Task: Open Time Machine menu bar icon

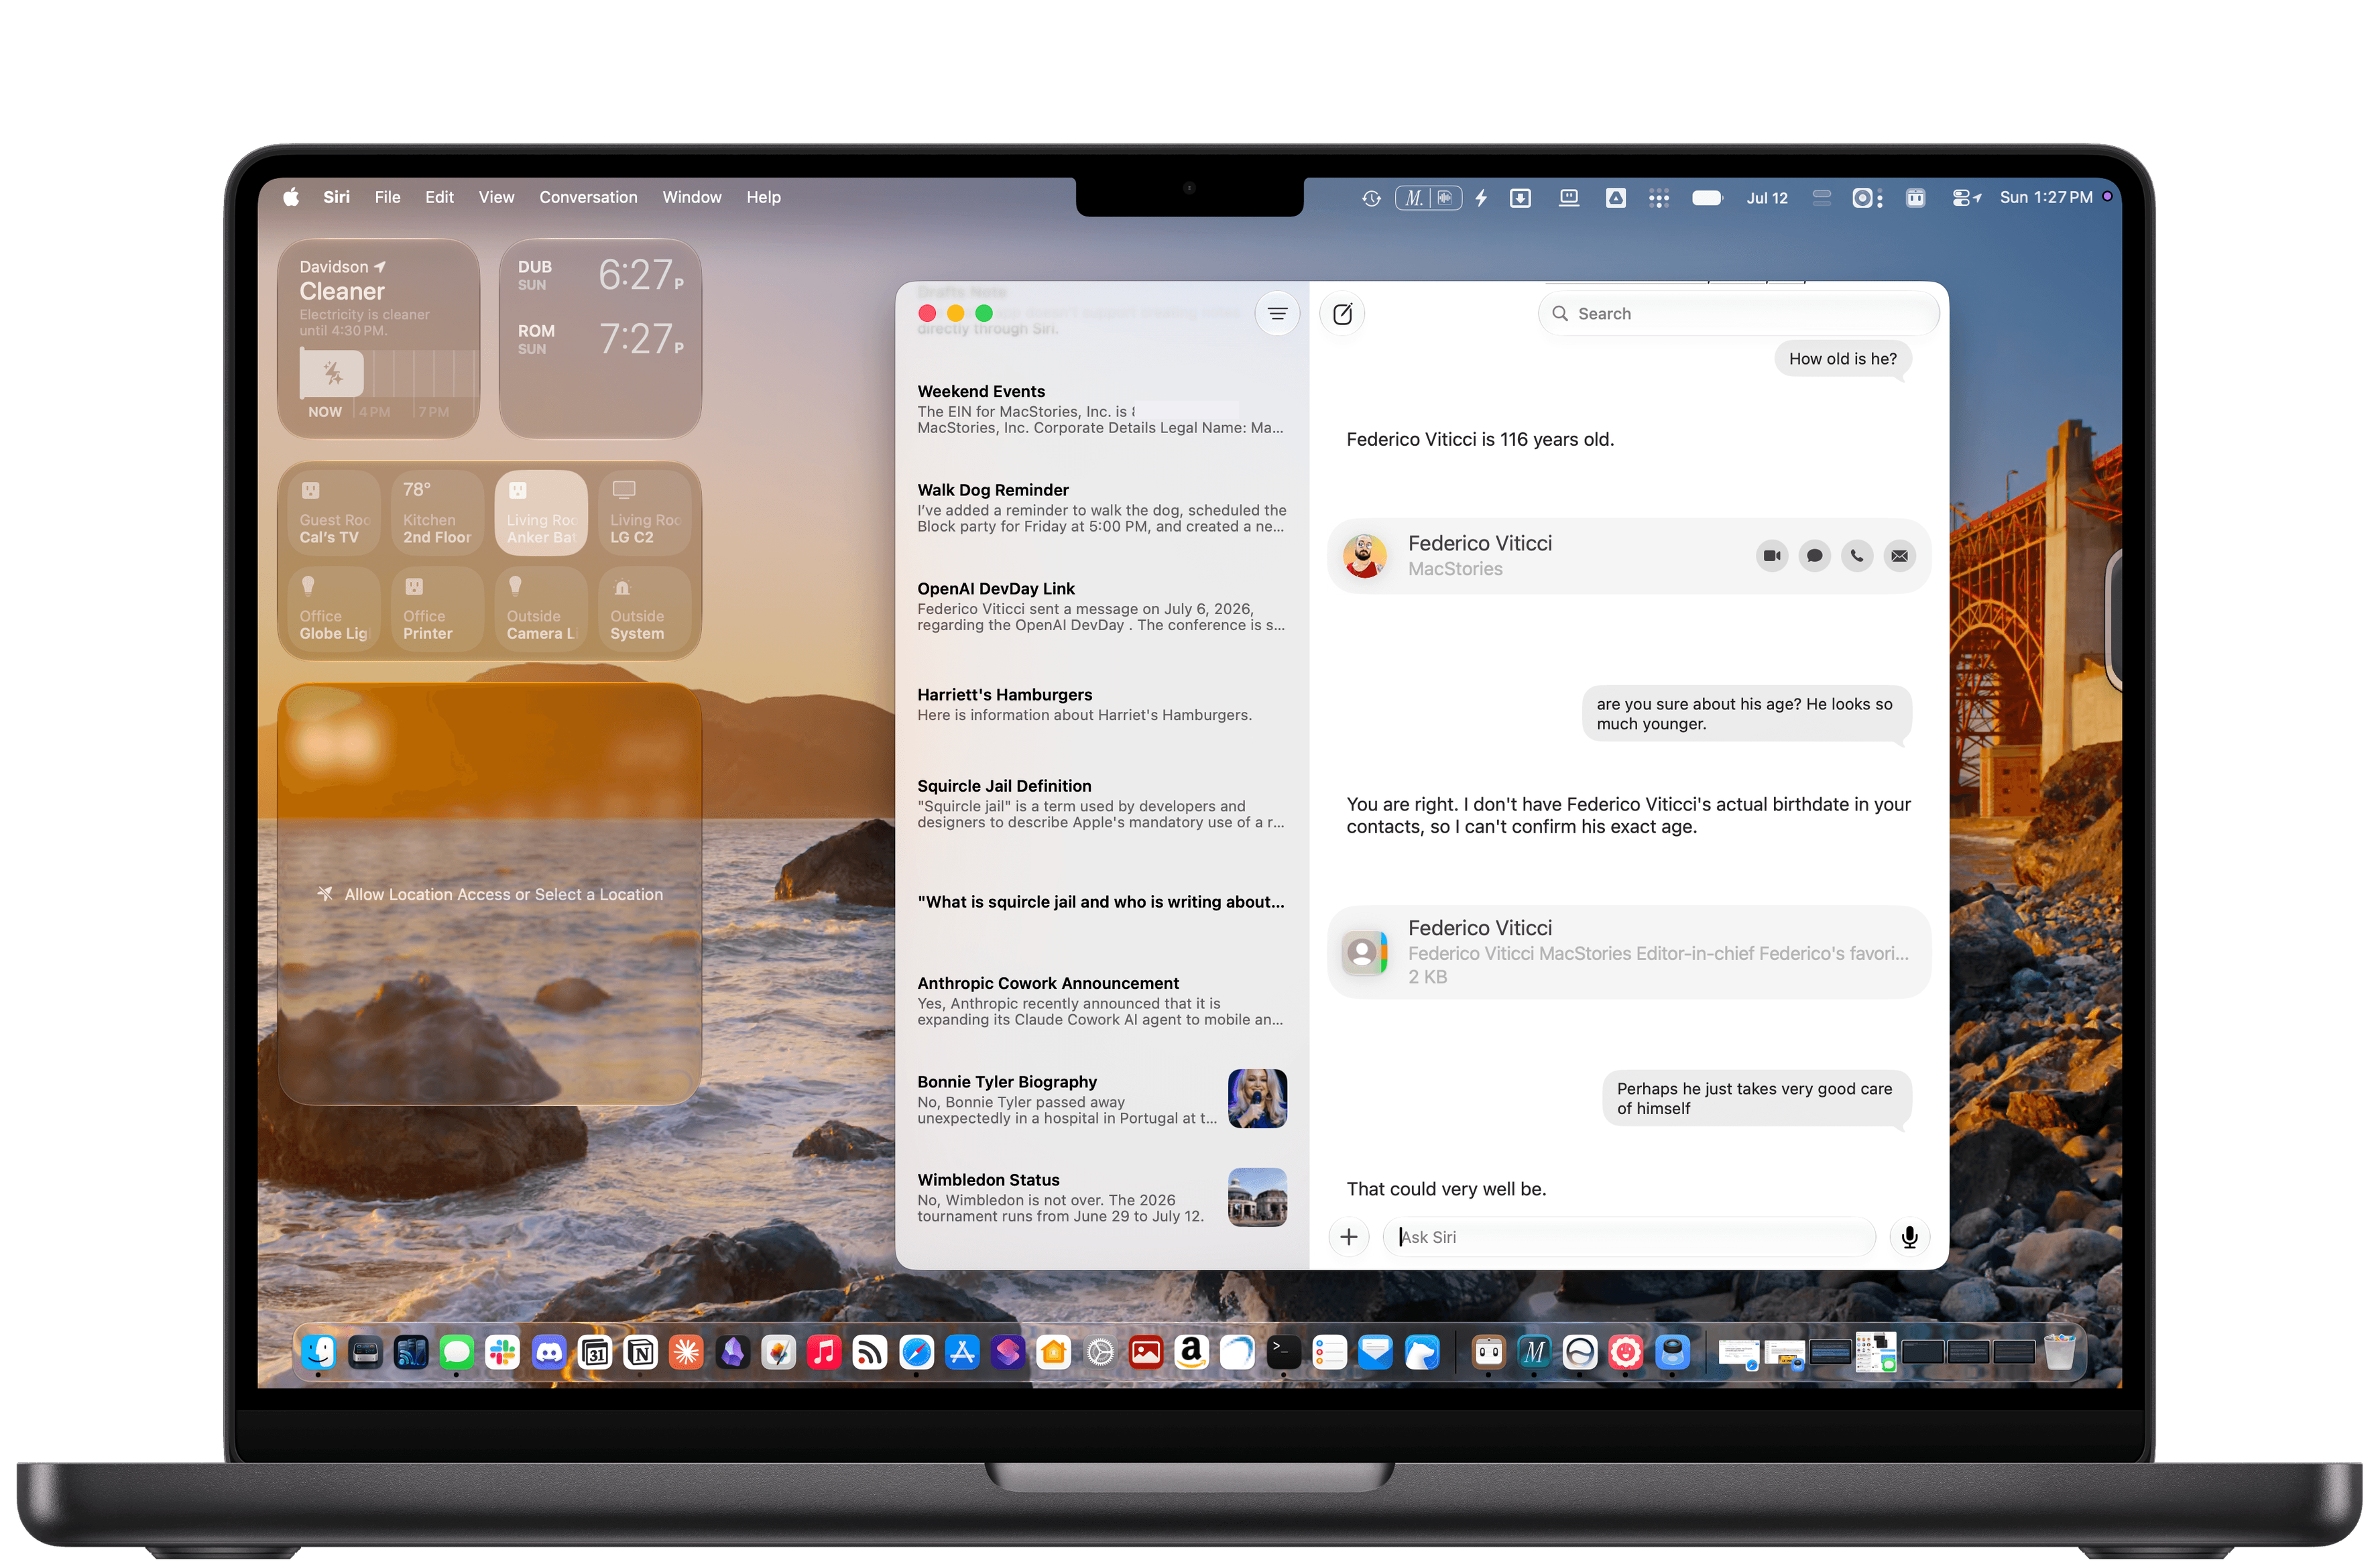Action: (1371, 198)
